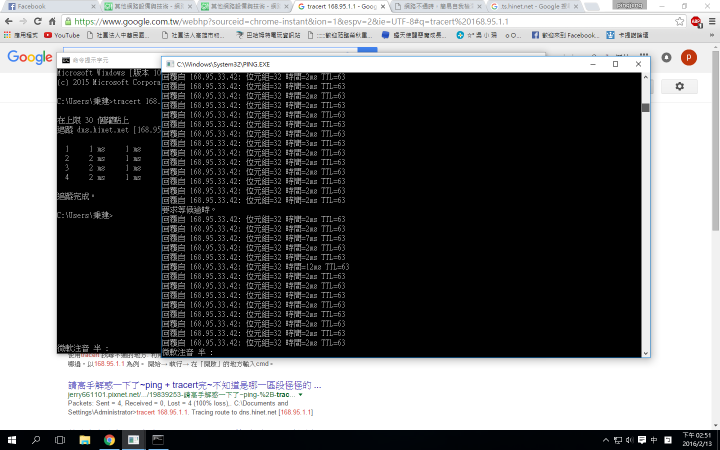Open the ping + tracert pixnet search result

coord(194,385)
